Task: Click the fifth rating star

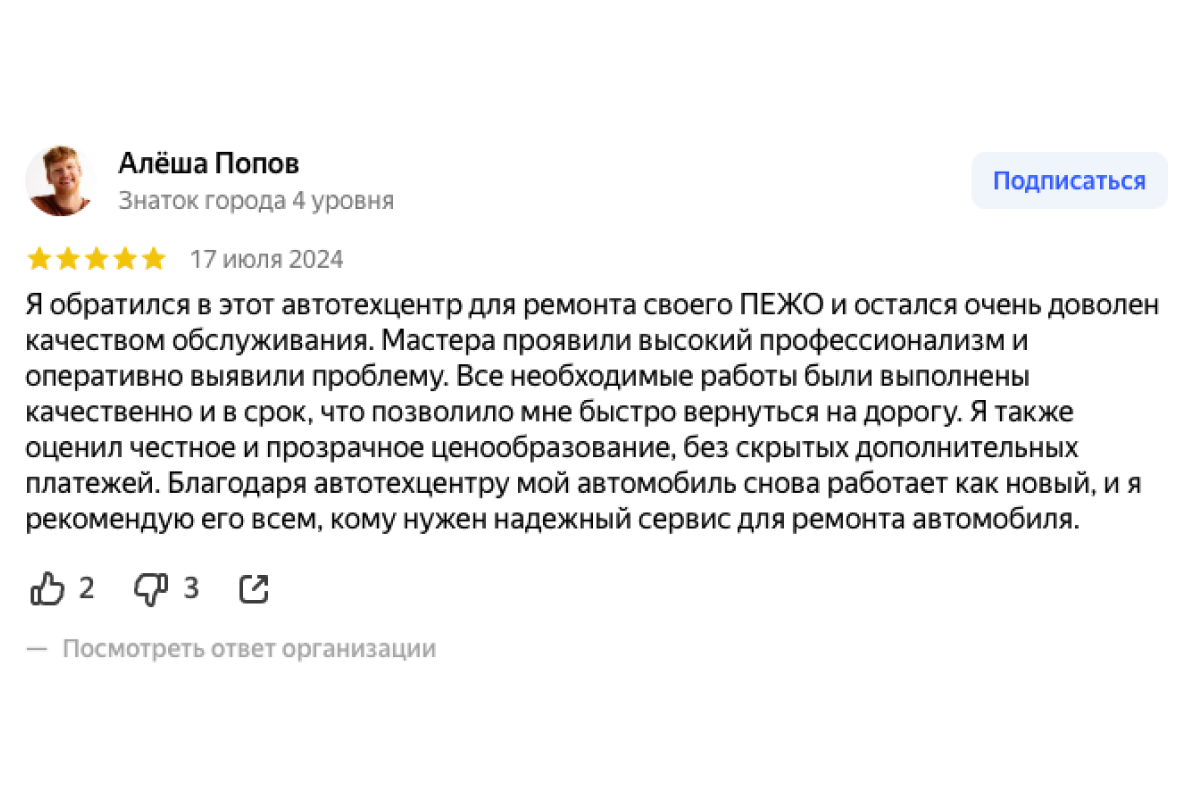Action: pyautogui.click(x=153, y=260)
